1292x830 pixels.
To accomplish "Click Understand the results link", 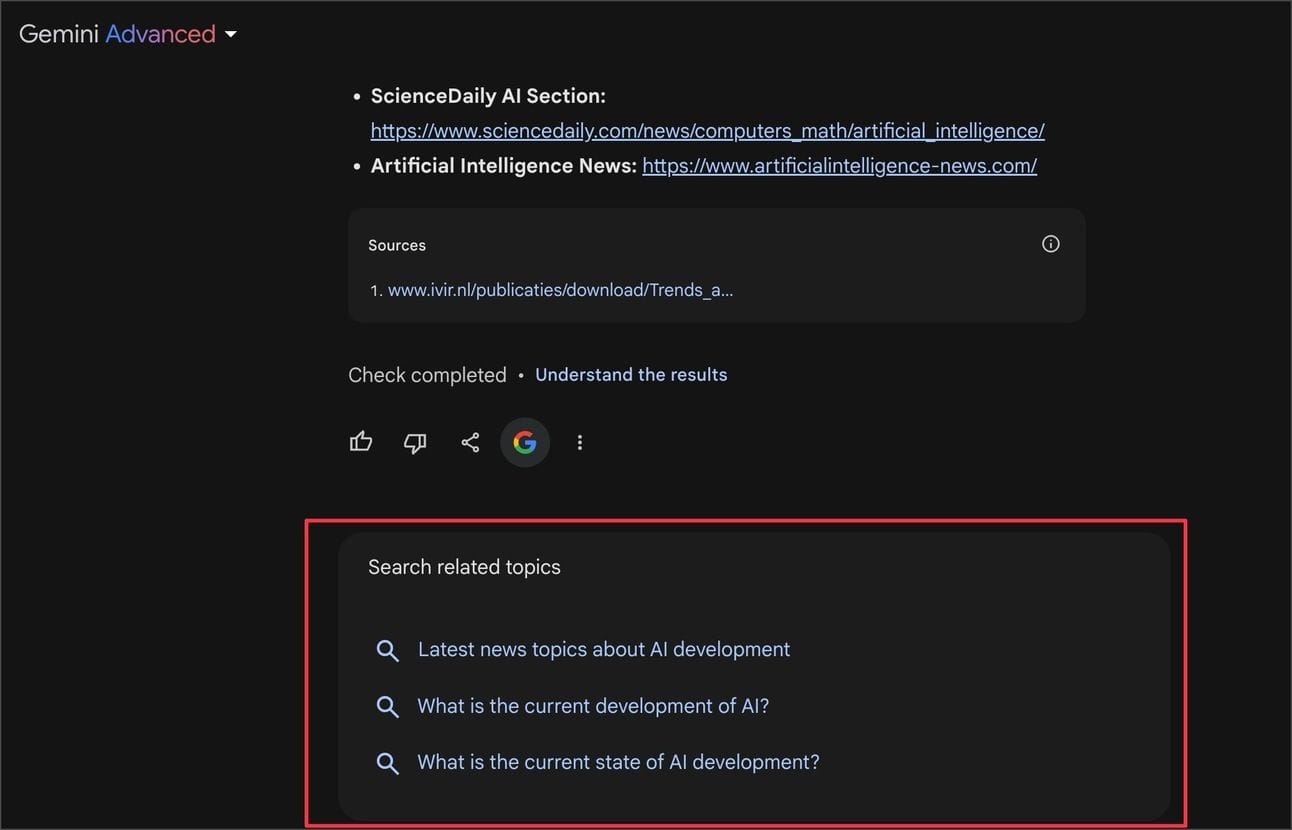I will [631, 375].
